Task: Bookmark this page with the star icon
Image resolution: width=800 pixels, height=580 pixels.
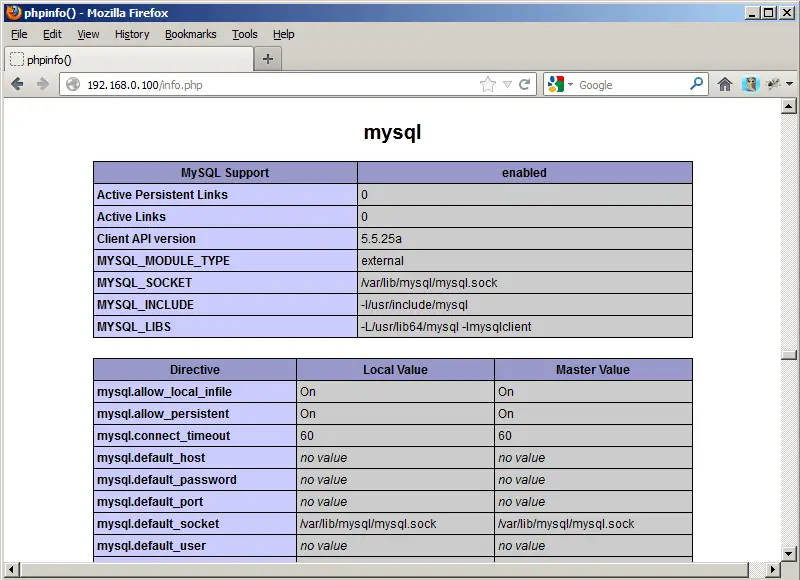Action: click(488, 84)
